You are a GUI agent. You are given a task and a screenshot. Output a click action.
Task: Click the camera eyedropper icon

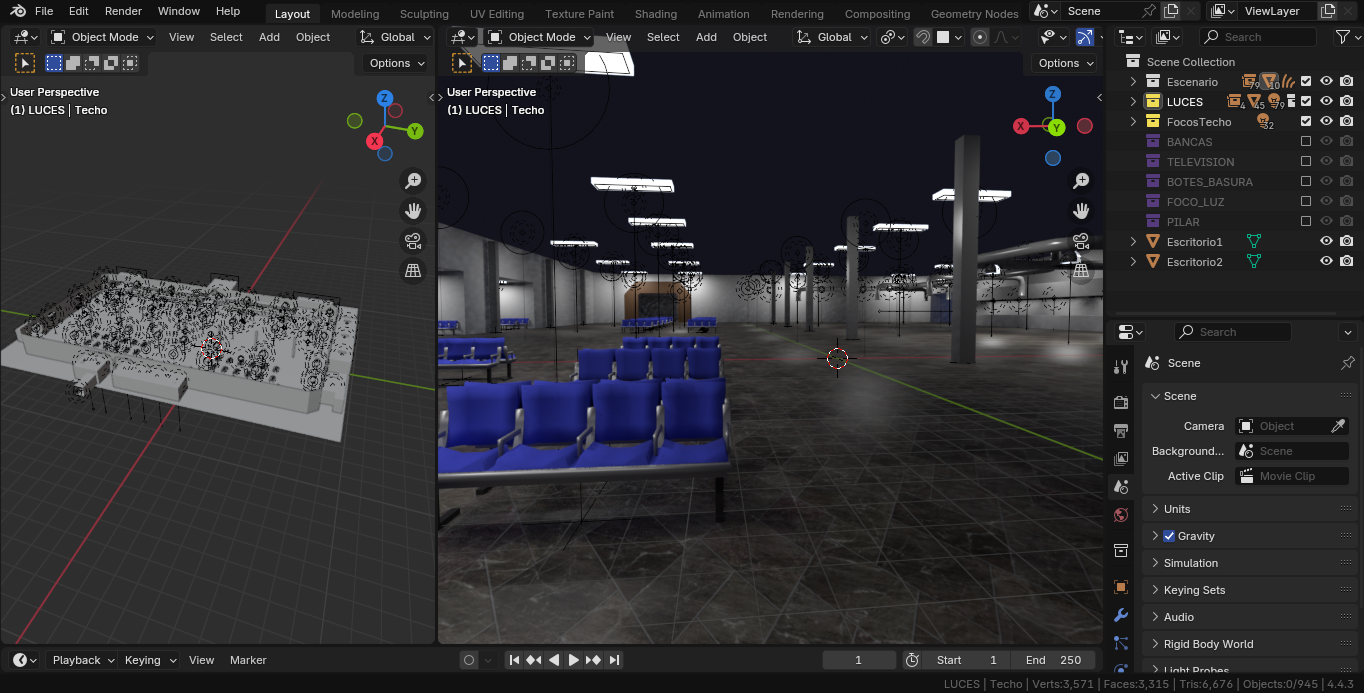pyautogui.click(x=1338, y=426)
